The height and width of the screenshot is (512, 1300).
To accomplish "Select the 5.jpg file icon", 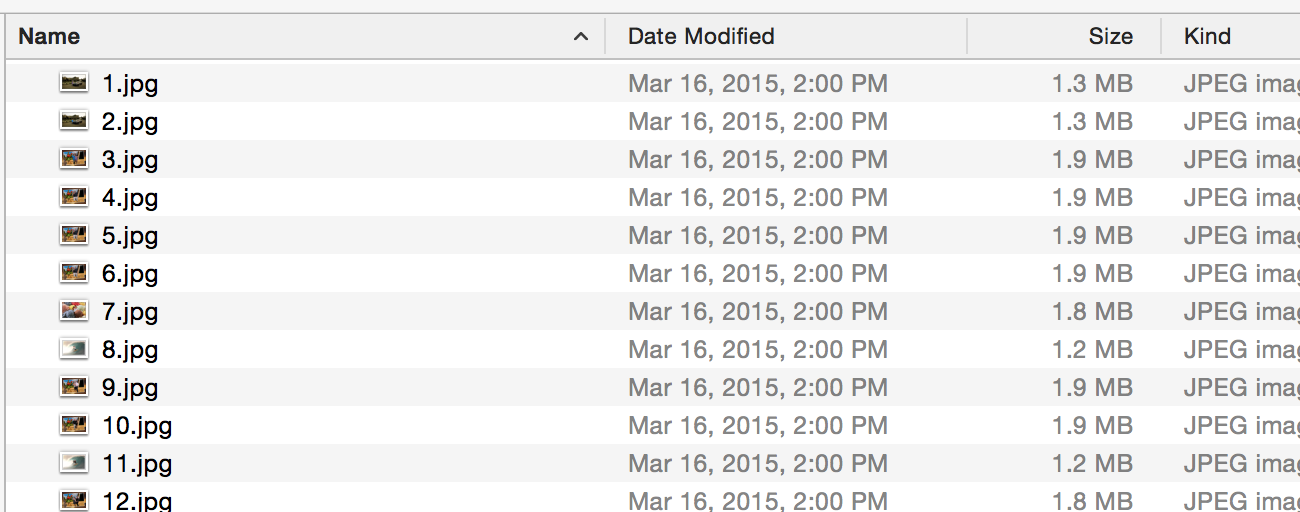I will pos(73,235).
